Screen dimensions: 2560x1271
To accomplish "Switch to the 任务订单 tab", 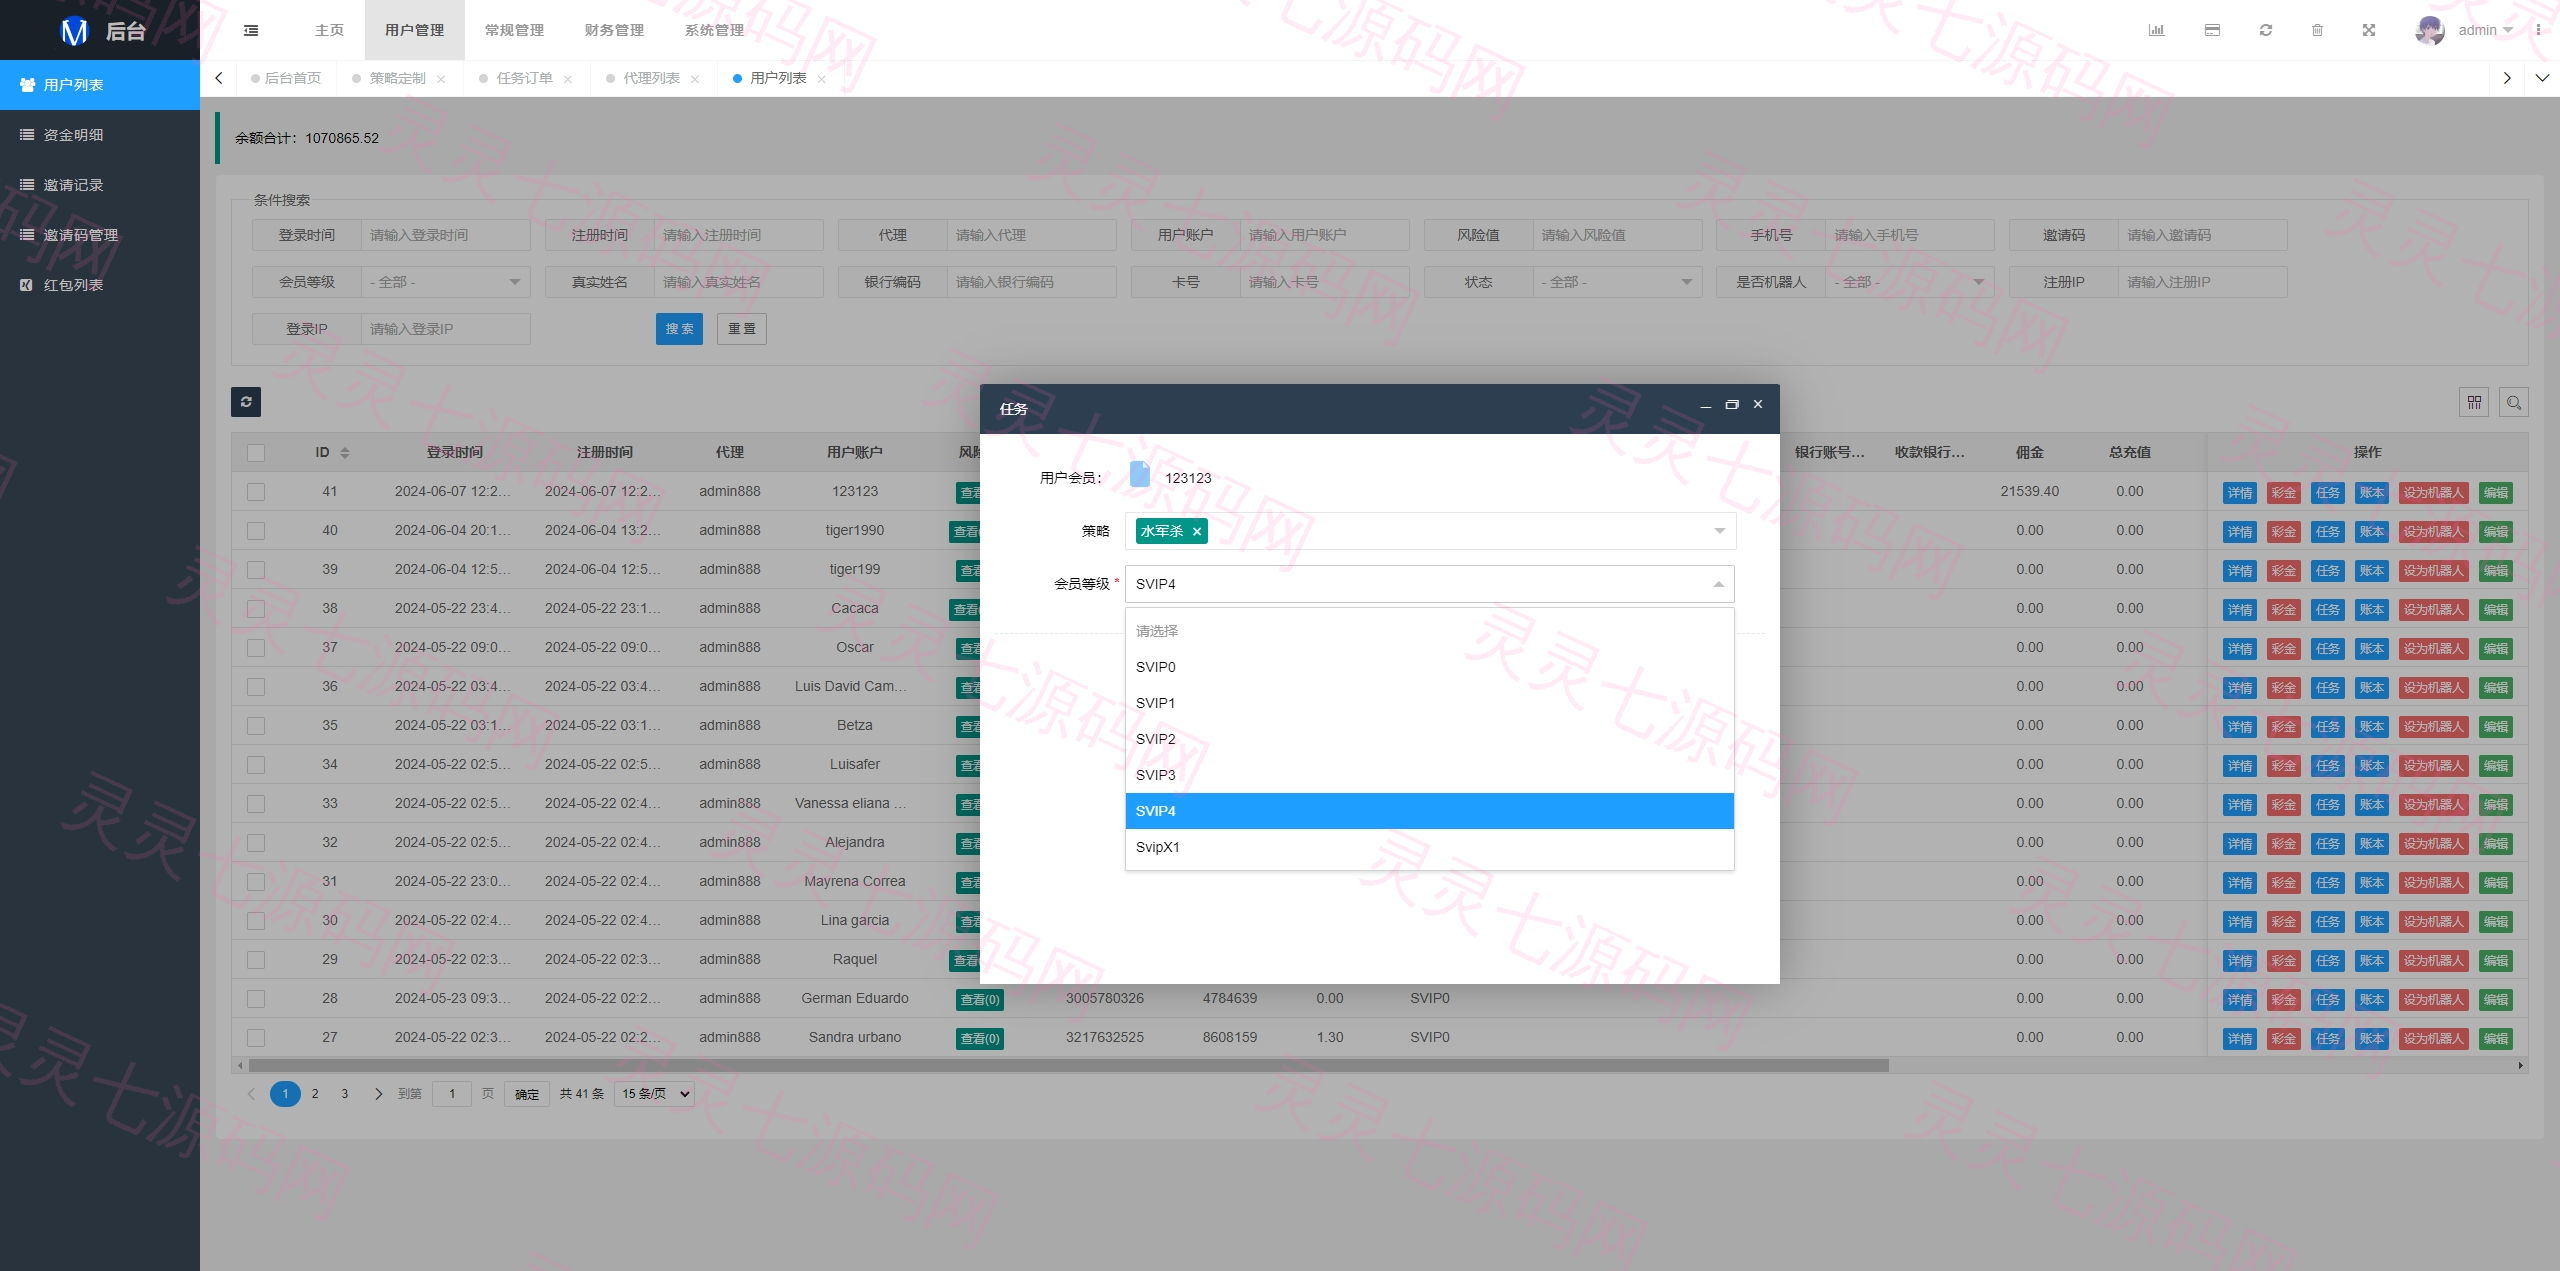I will click(524, 78).
